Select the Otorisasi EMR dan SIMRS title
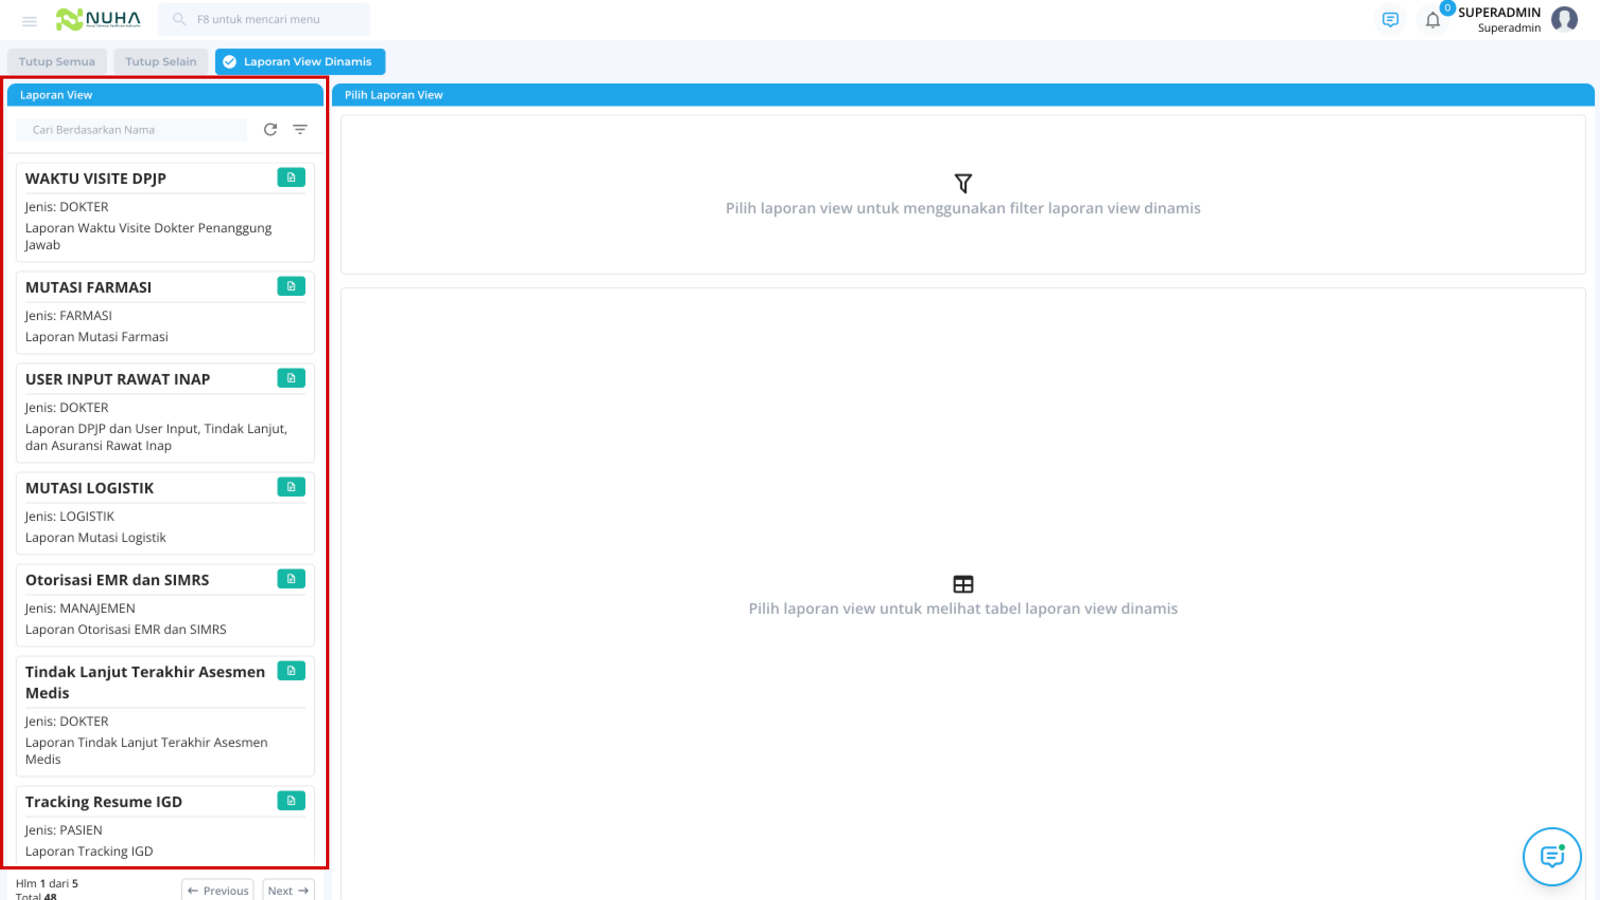Screen dimensions: 1600x900 click(x=117, y=581)
